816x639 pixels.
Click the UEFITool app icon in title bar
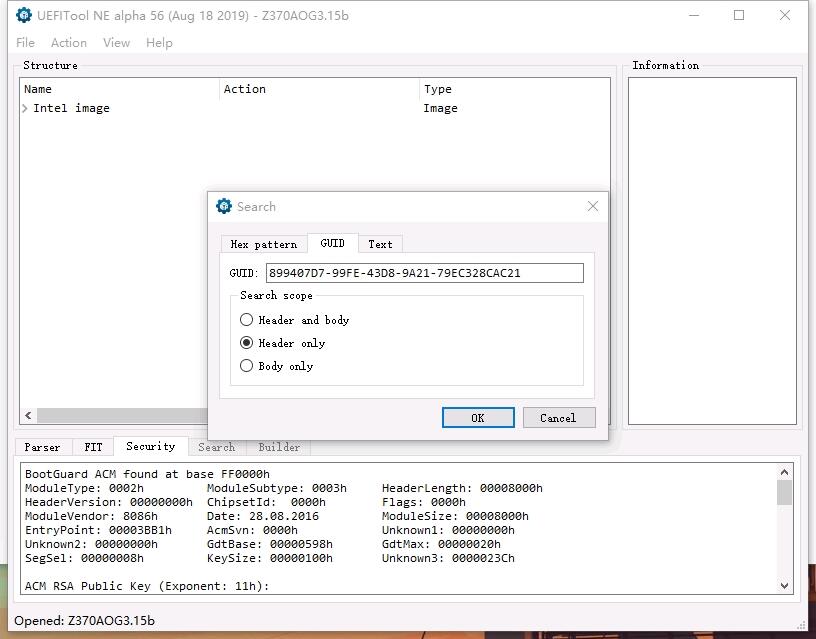(24, 15)
